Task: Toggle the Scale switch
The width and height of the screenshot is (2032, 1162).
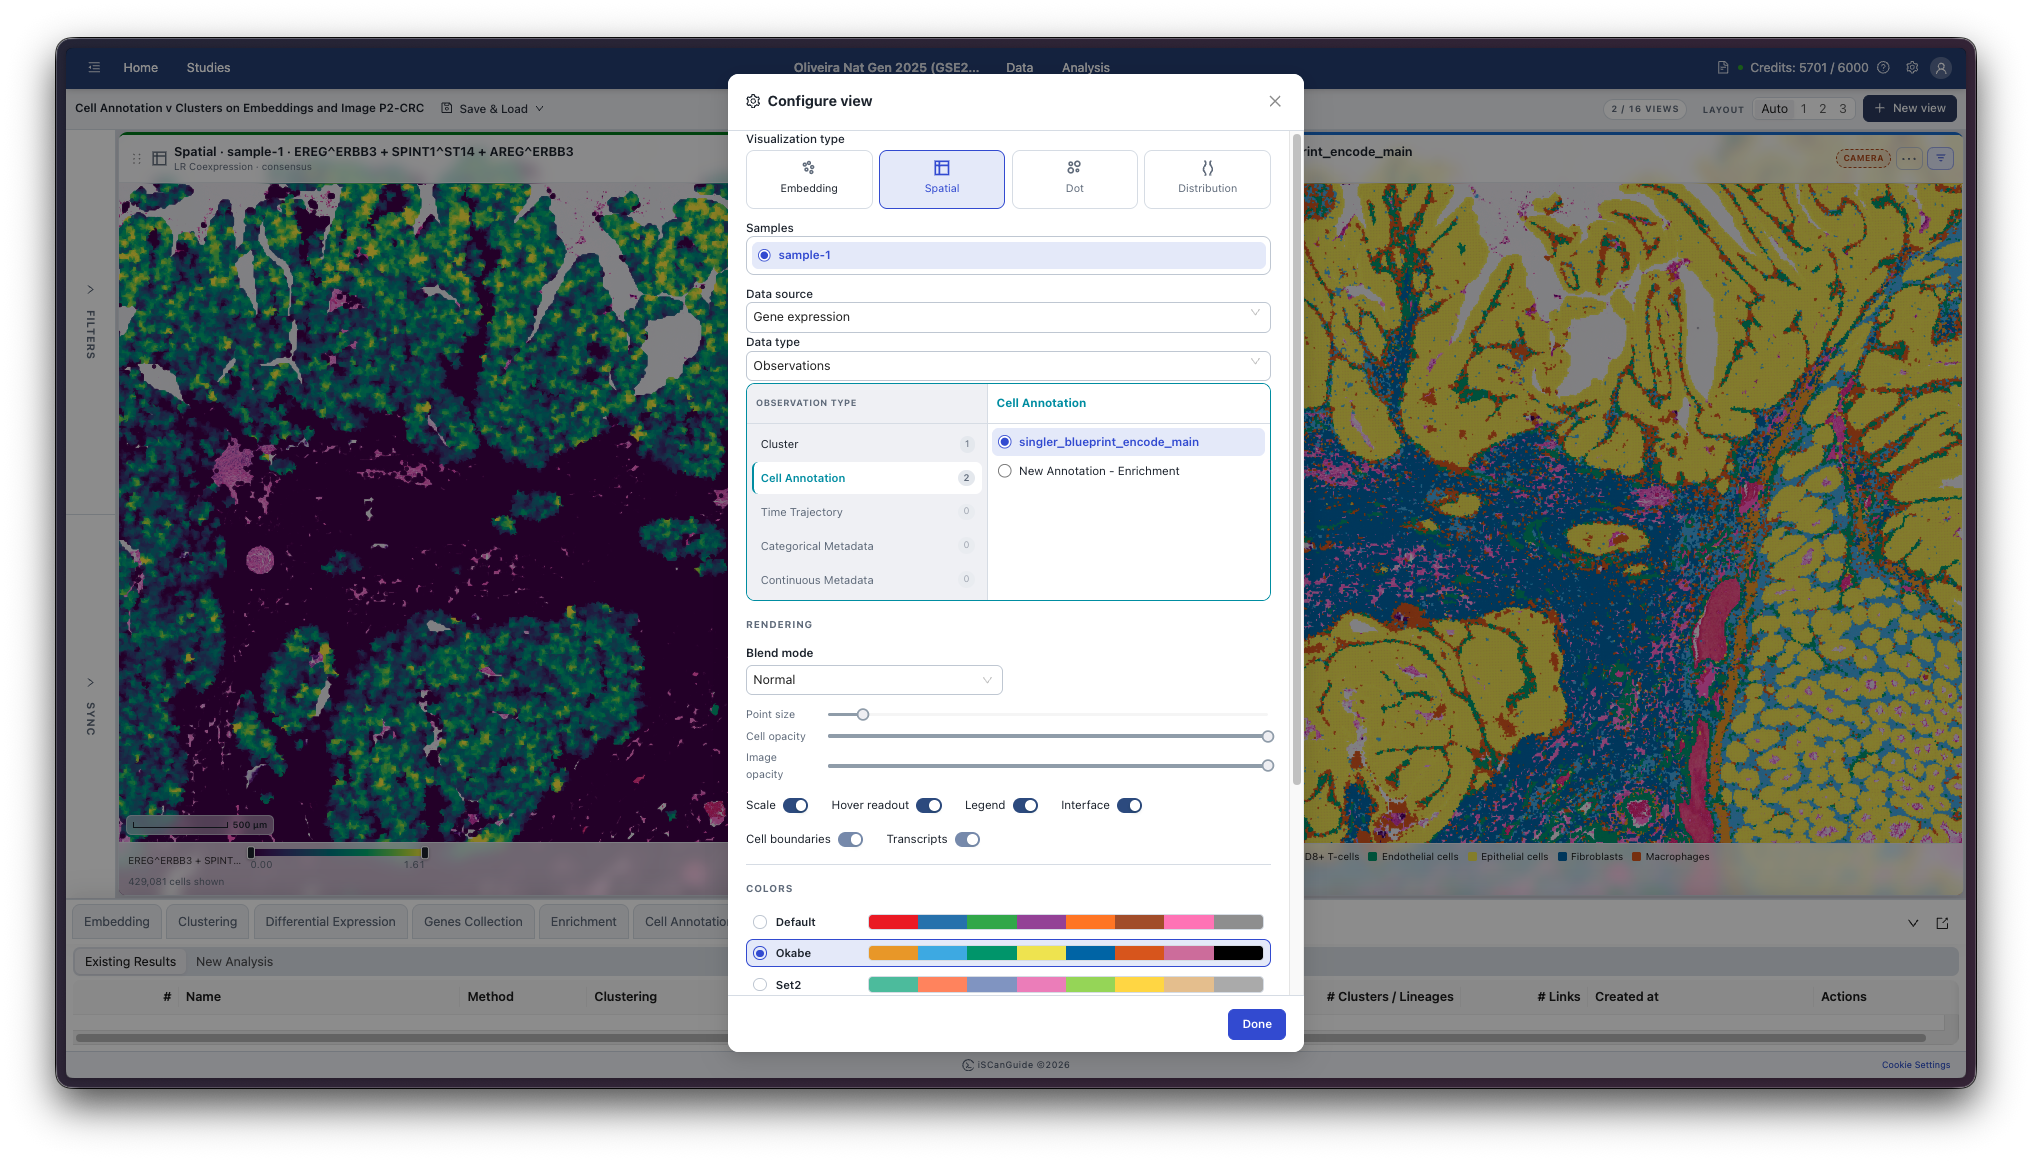Action: [796, 806]
